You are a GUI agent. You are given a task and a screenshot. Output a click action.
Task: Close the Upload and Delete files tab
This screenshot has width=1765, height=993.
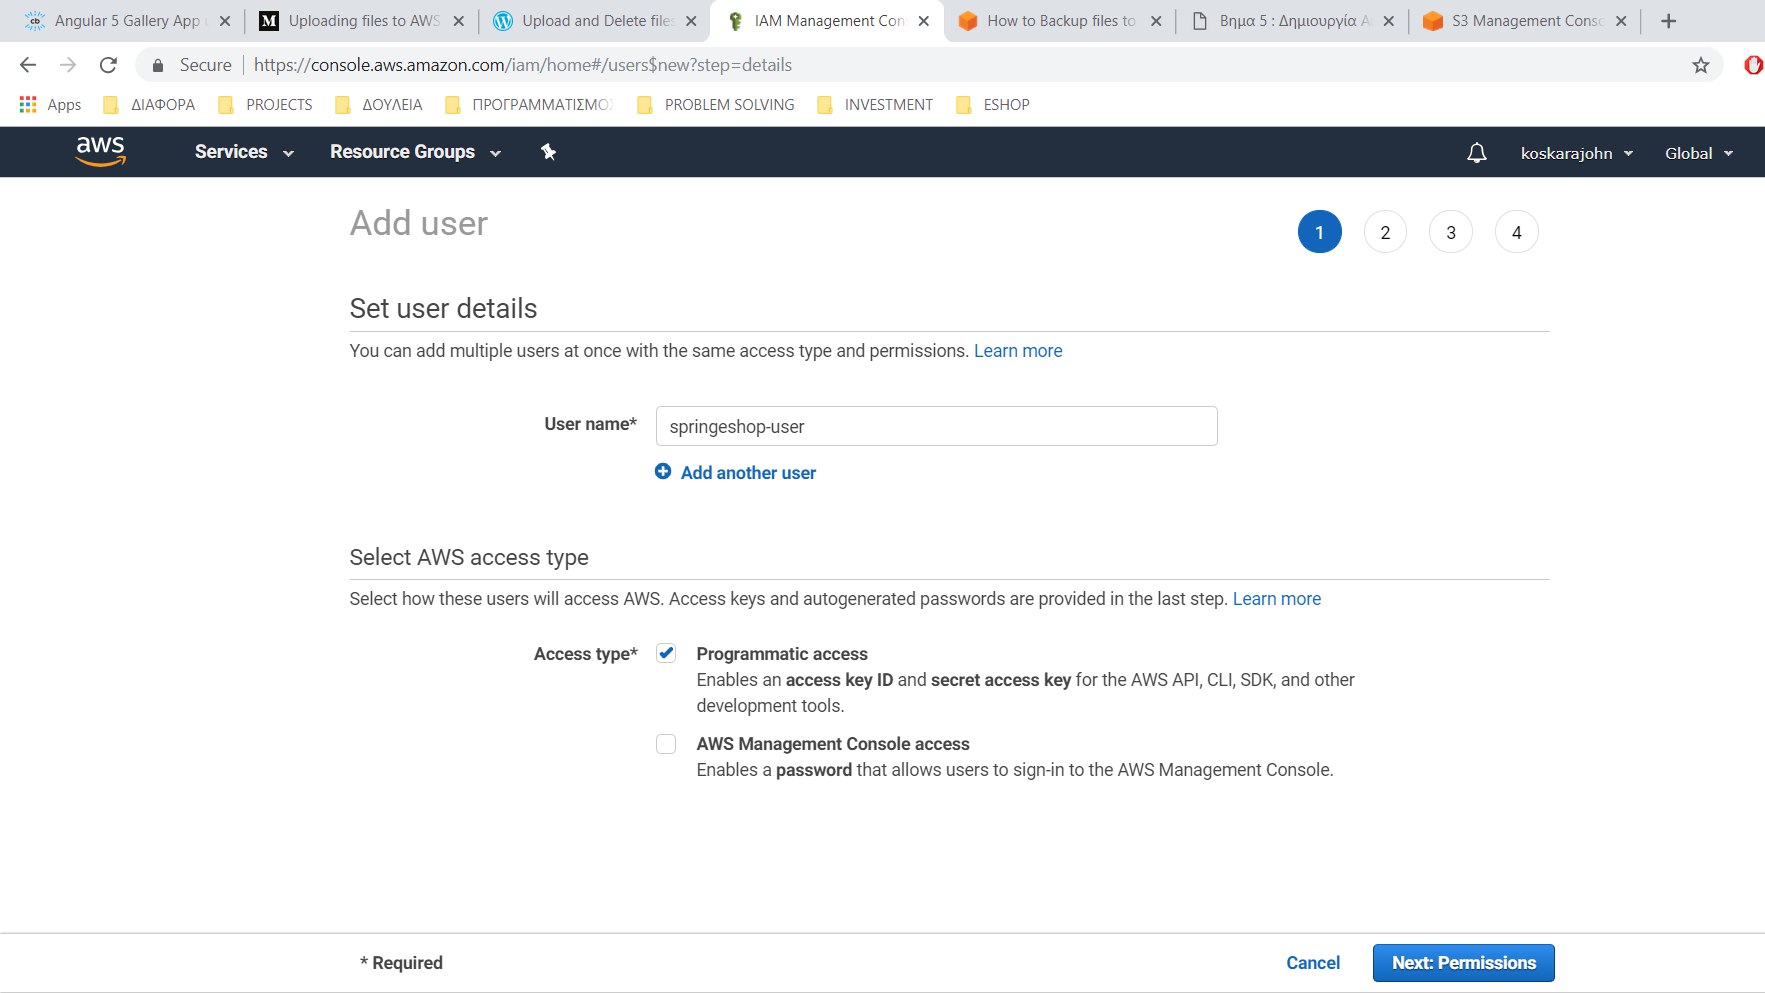(691, 21)
